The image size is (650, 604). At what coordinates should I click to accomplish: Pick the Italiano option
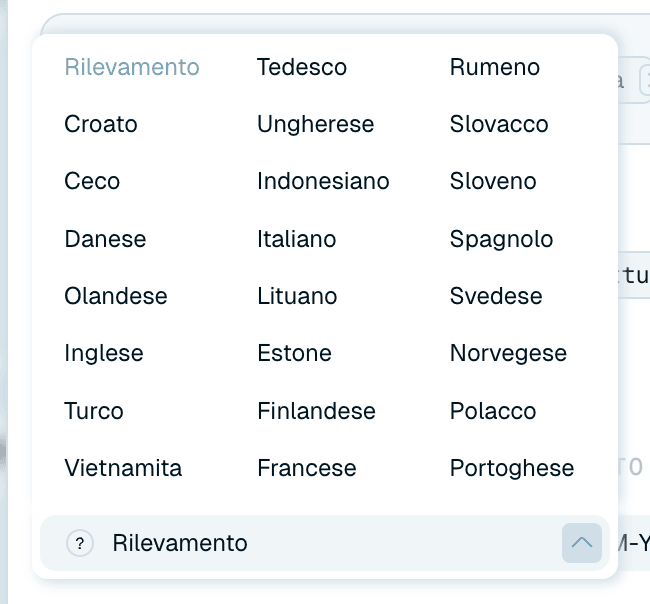click(x=296, y=239)
